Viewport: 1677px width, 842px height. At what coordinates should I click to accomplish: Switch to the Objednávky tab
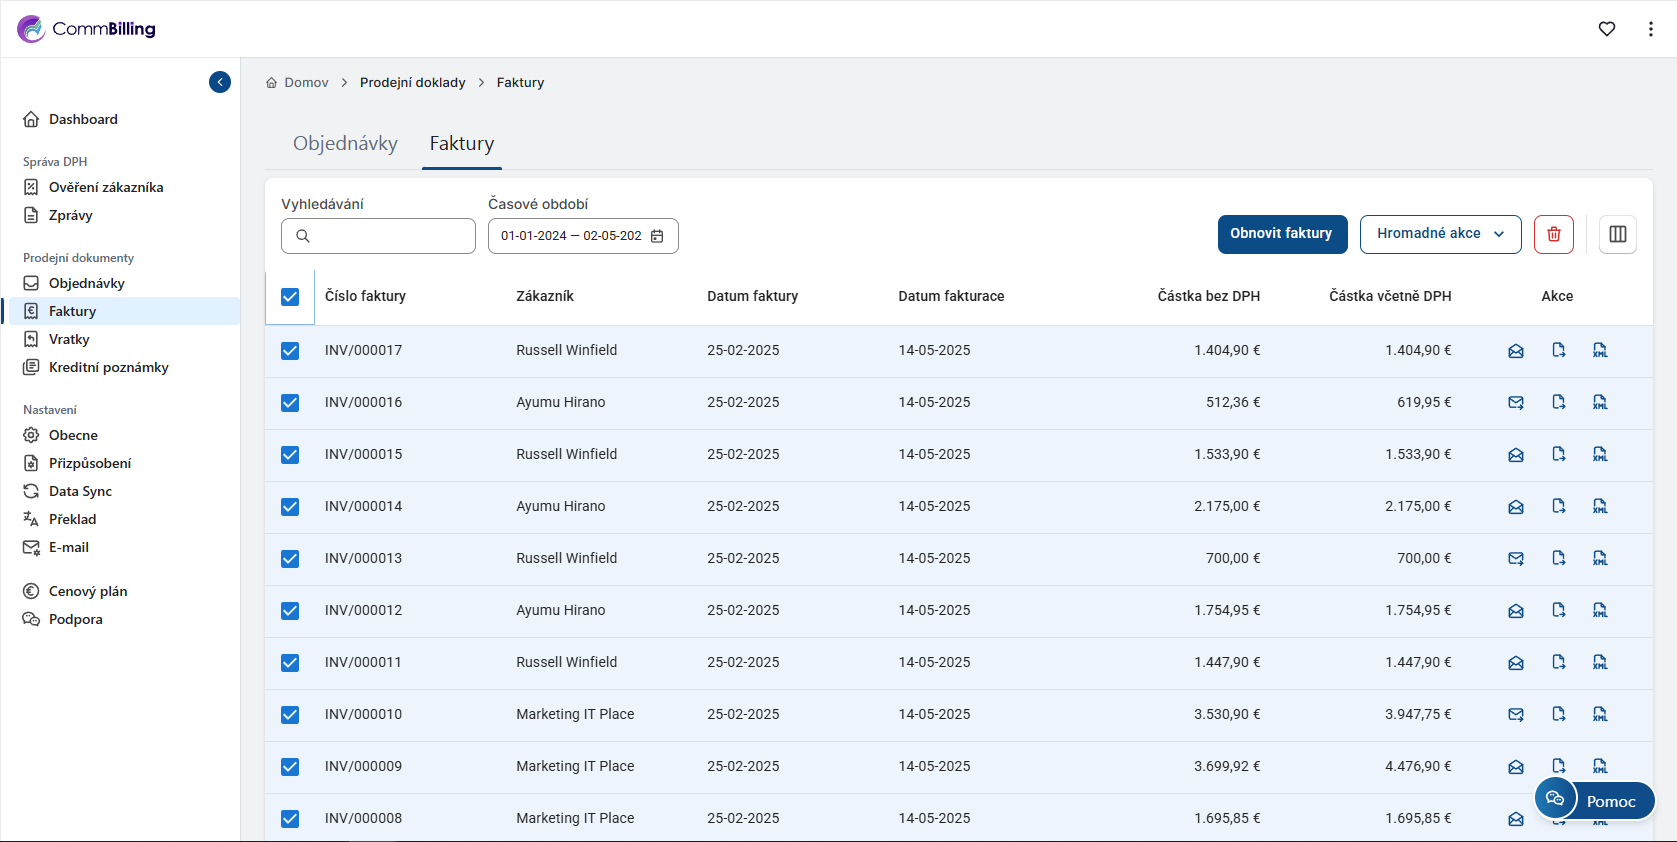[345, 144]
